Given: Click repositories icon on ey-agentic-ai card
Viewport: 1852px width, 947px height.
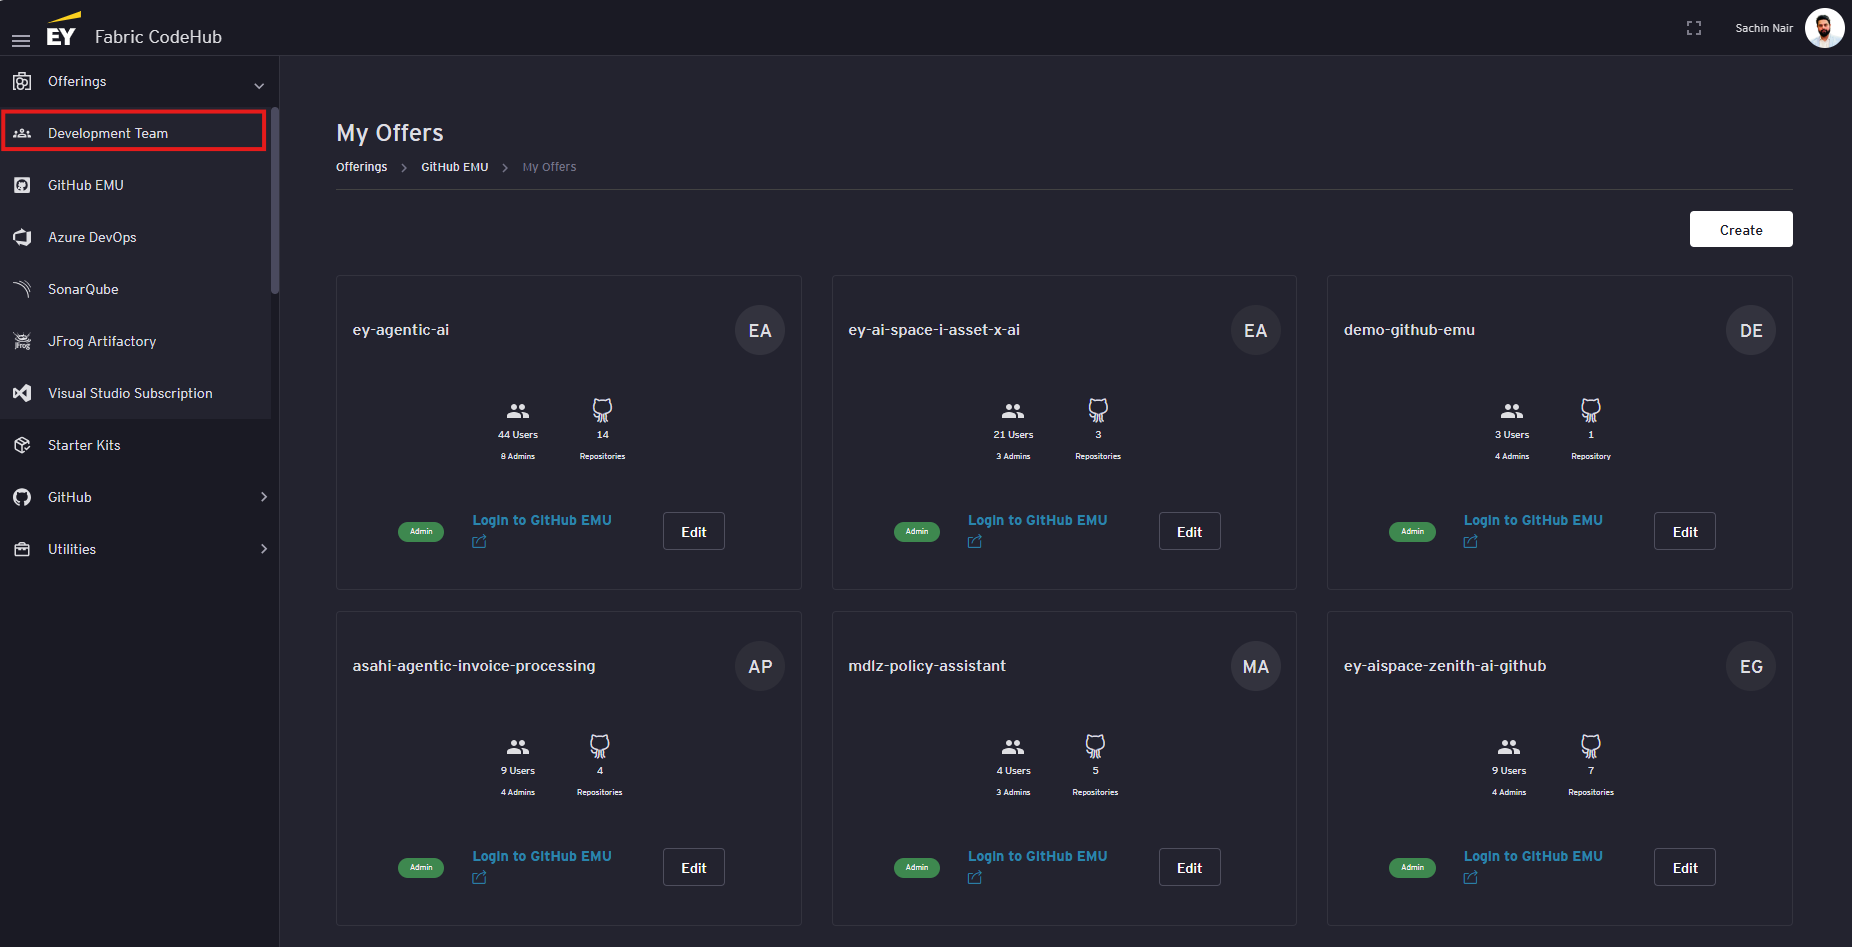Looking at the screenshot, I should (x=602, y=410).
